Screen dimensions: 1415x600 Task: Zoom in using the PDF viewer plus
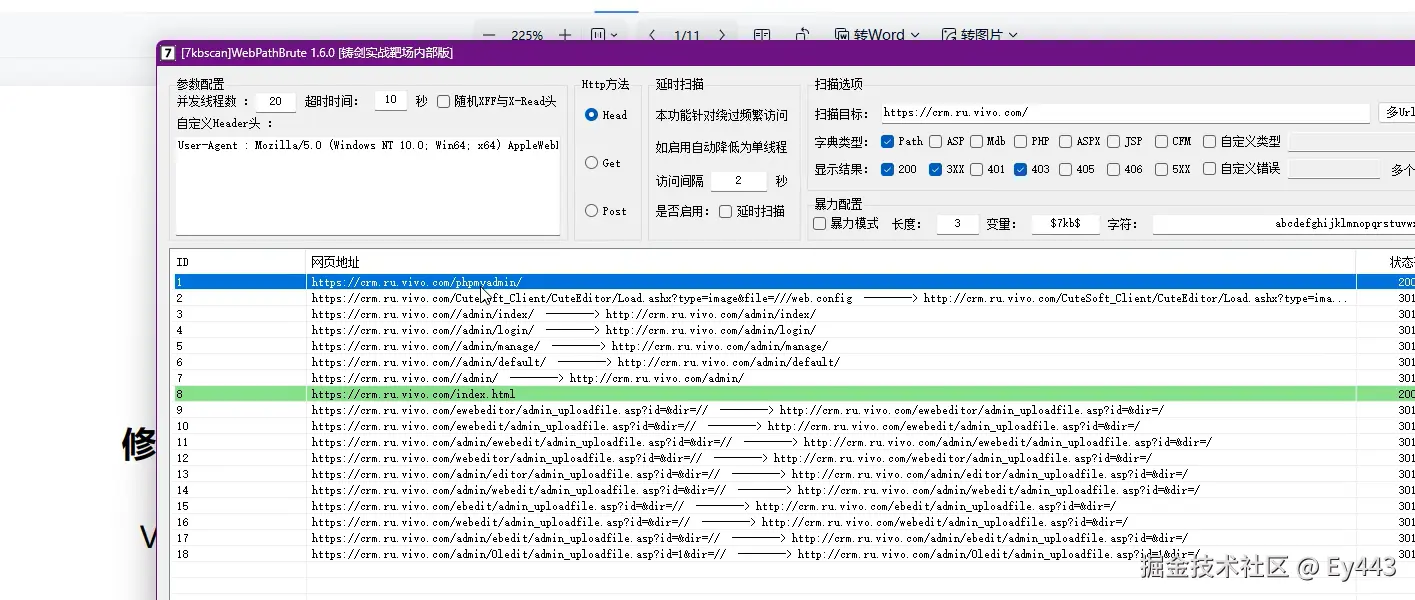pyautogui.click(x=565, y=35)
